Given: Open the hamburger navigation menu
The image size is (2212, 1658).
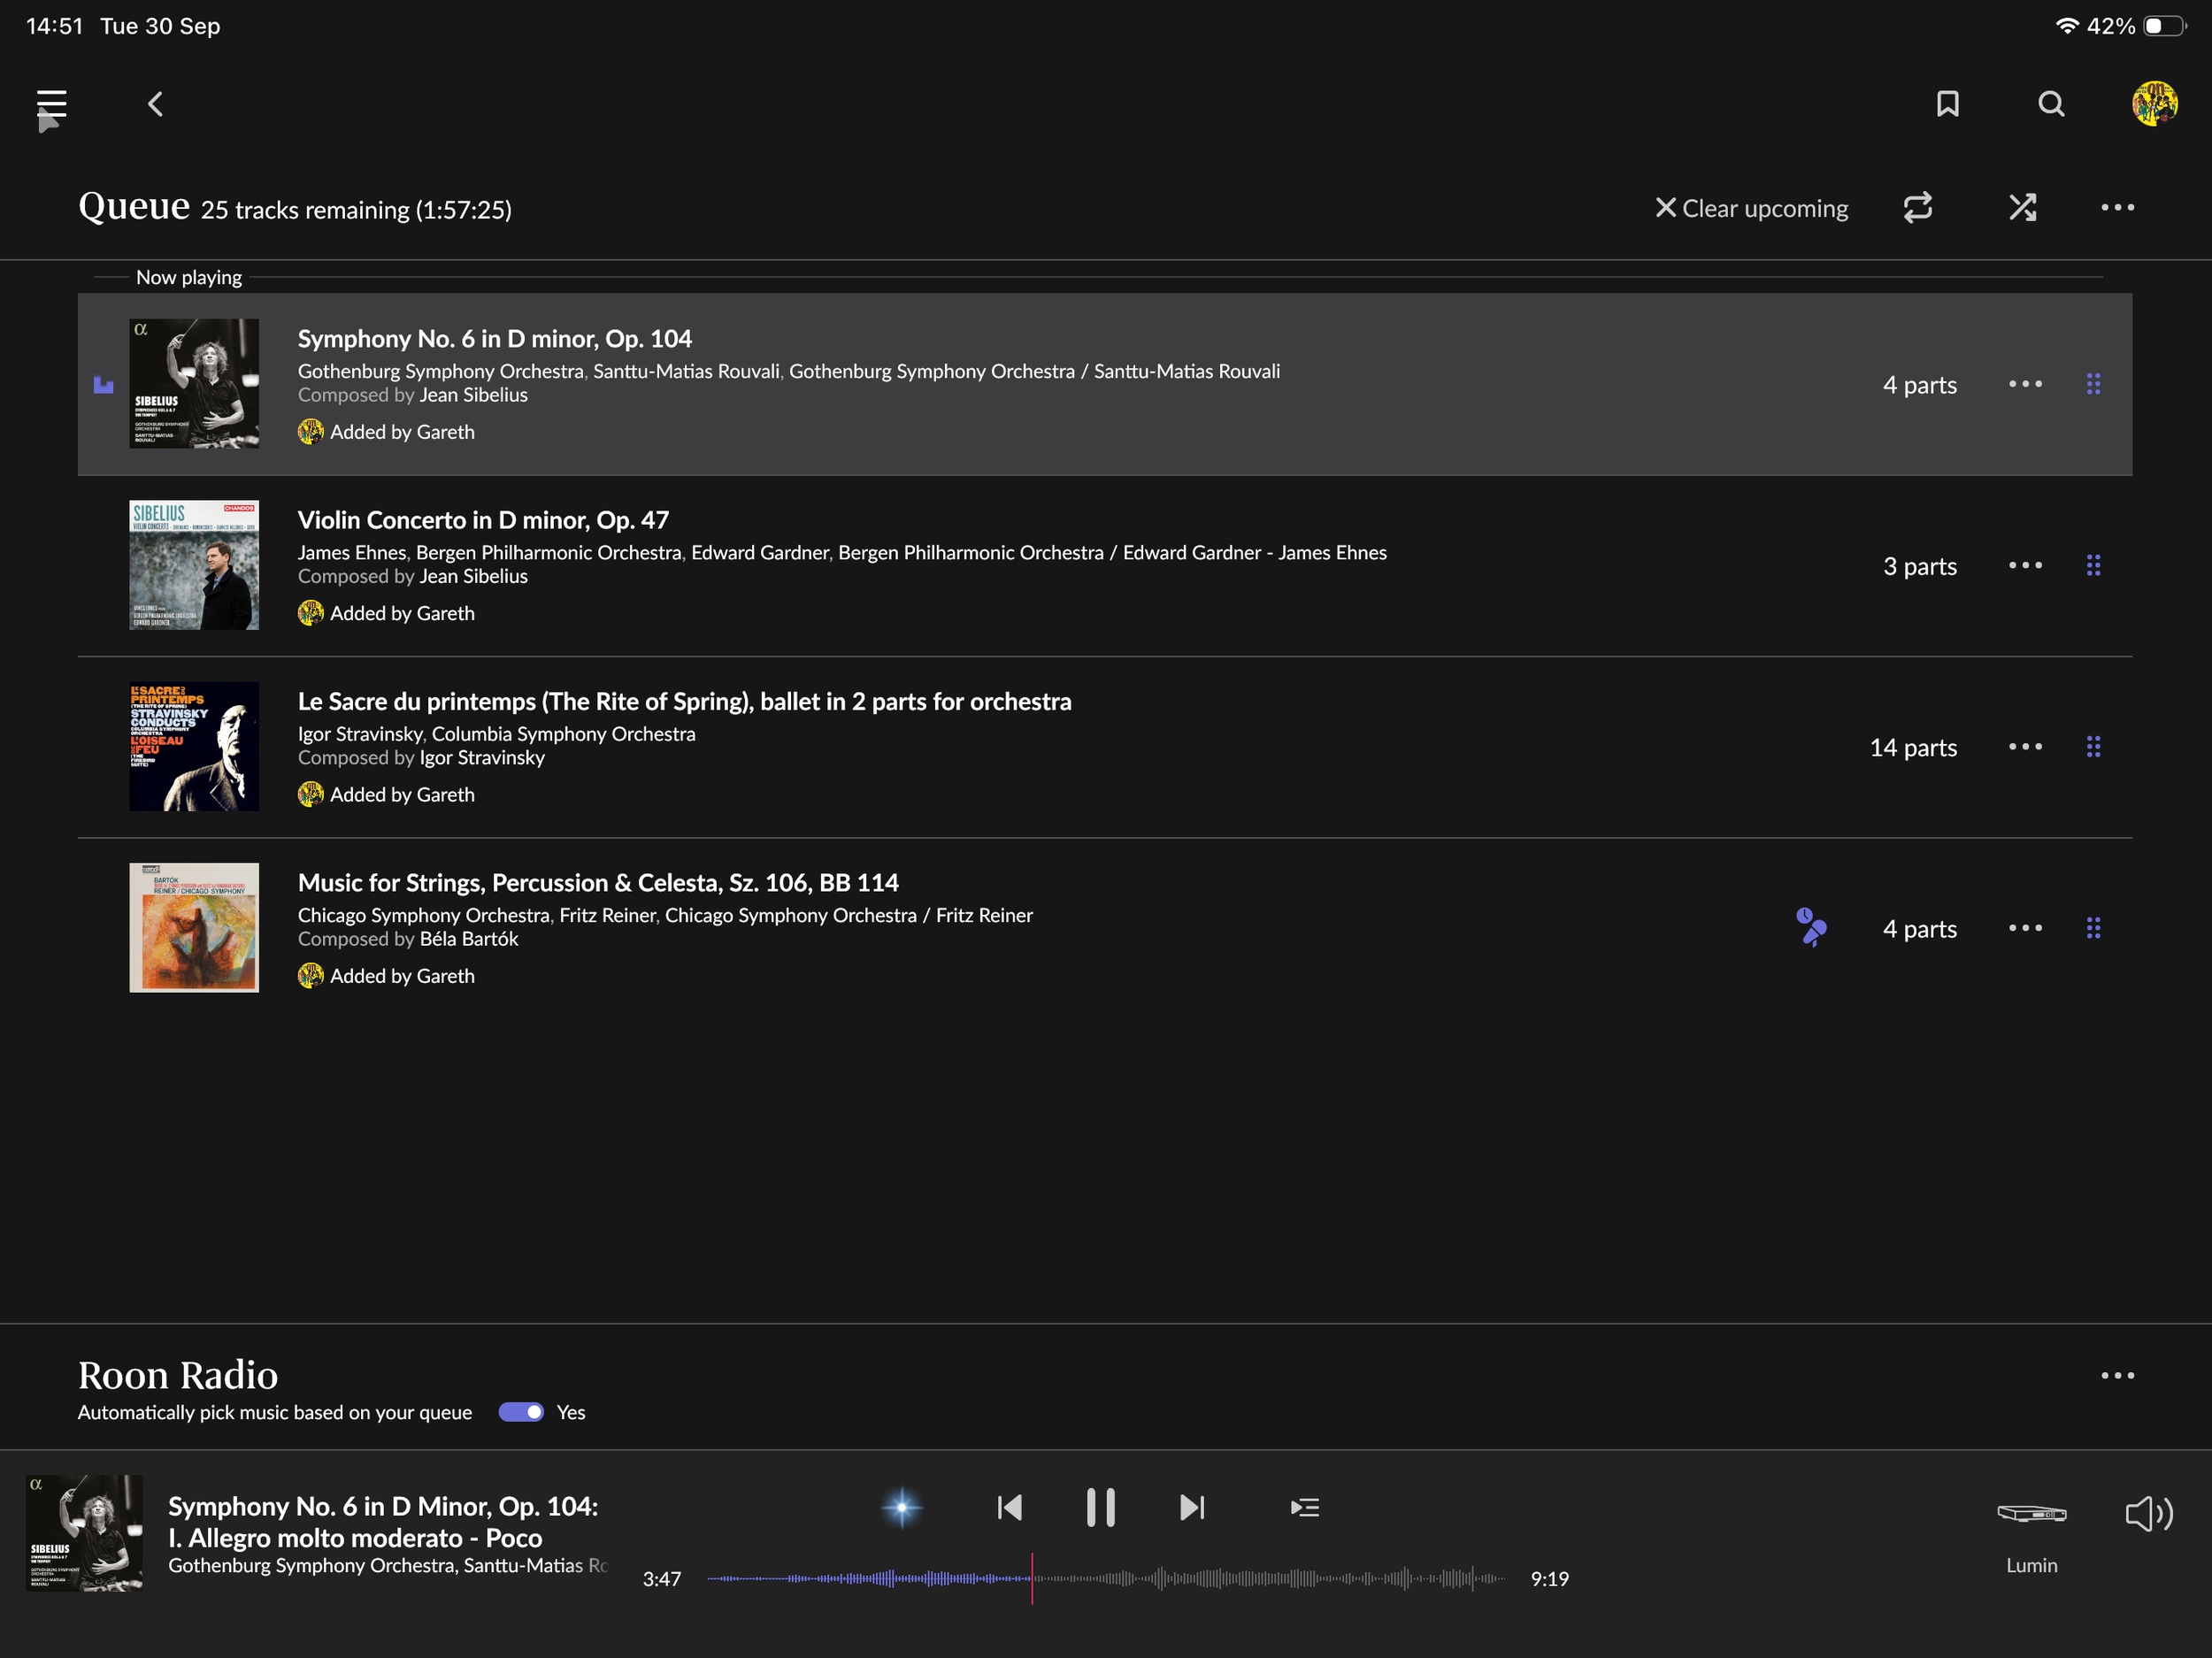Looking at the screenshot, I should click(x=51, y=104).
